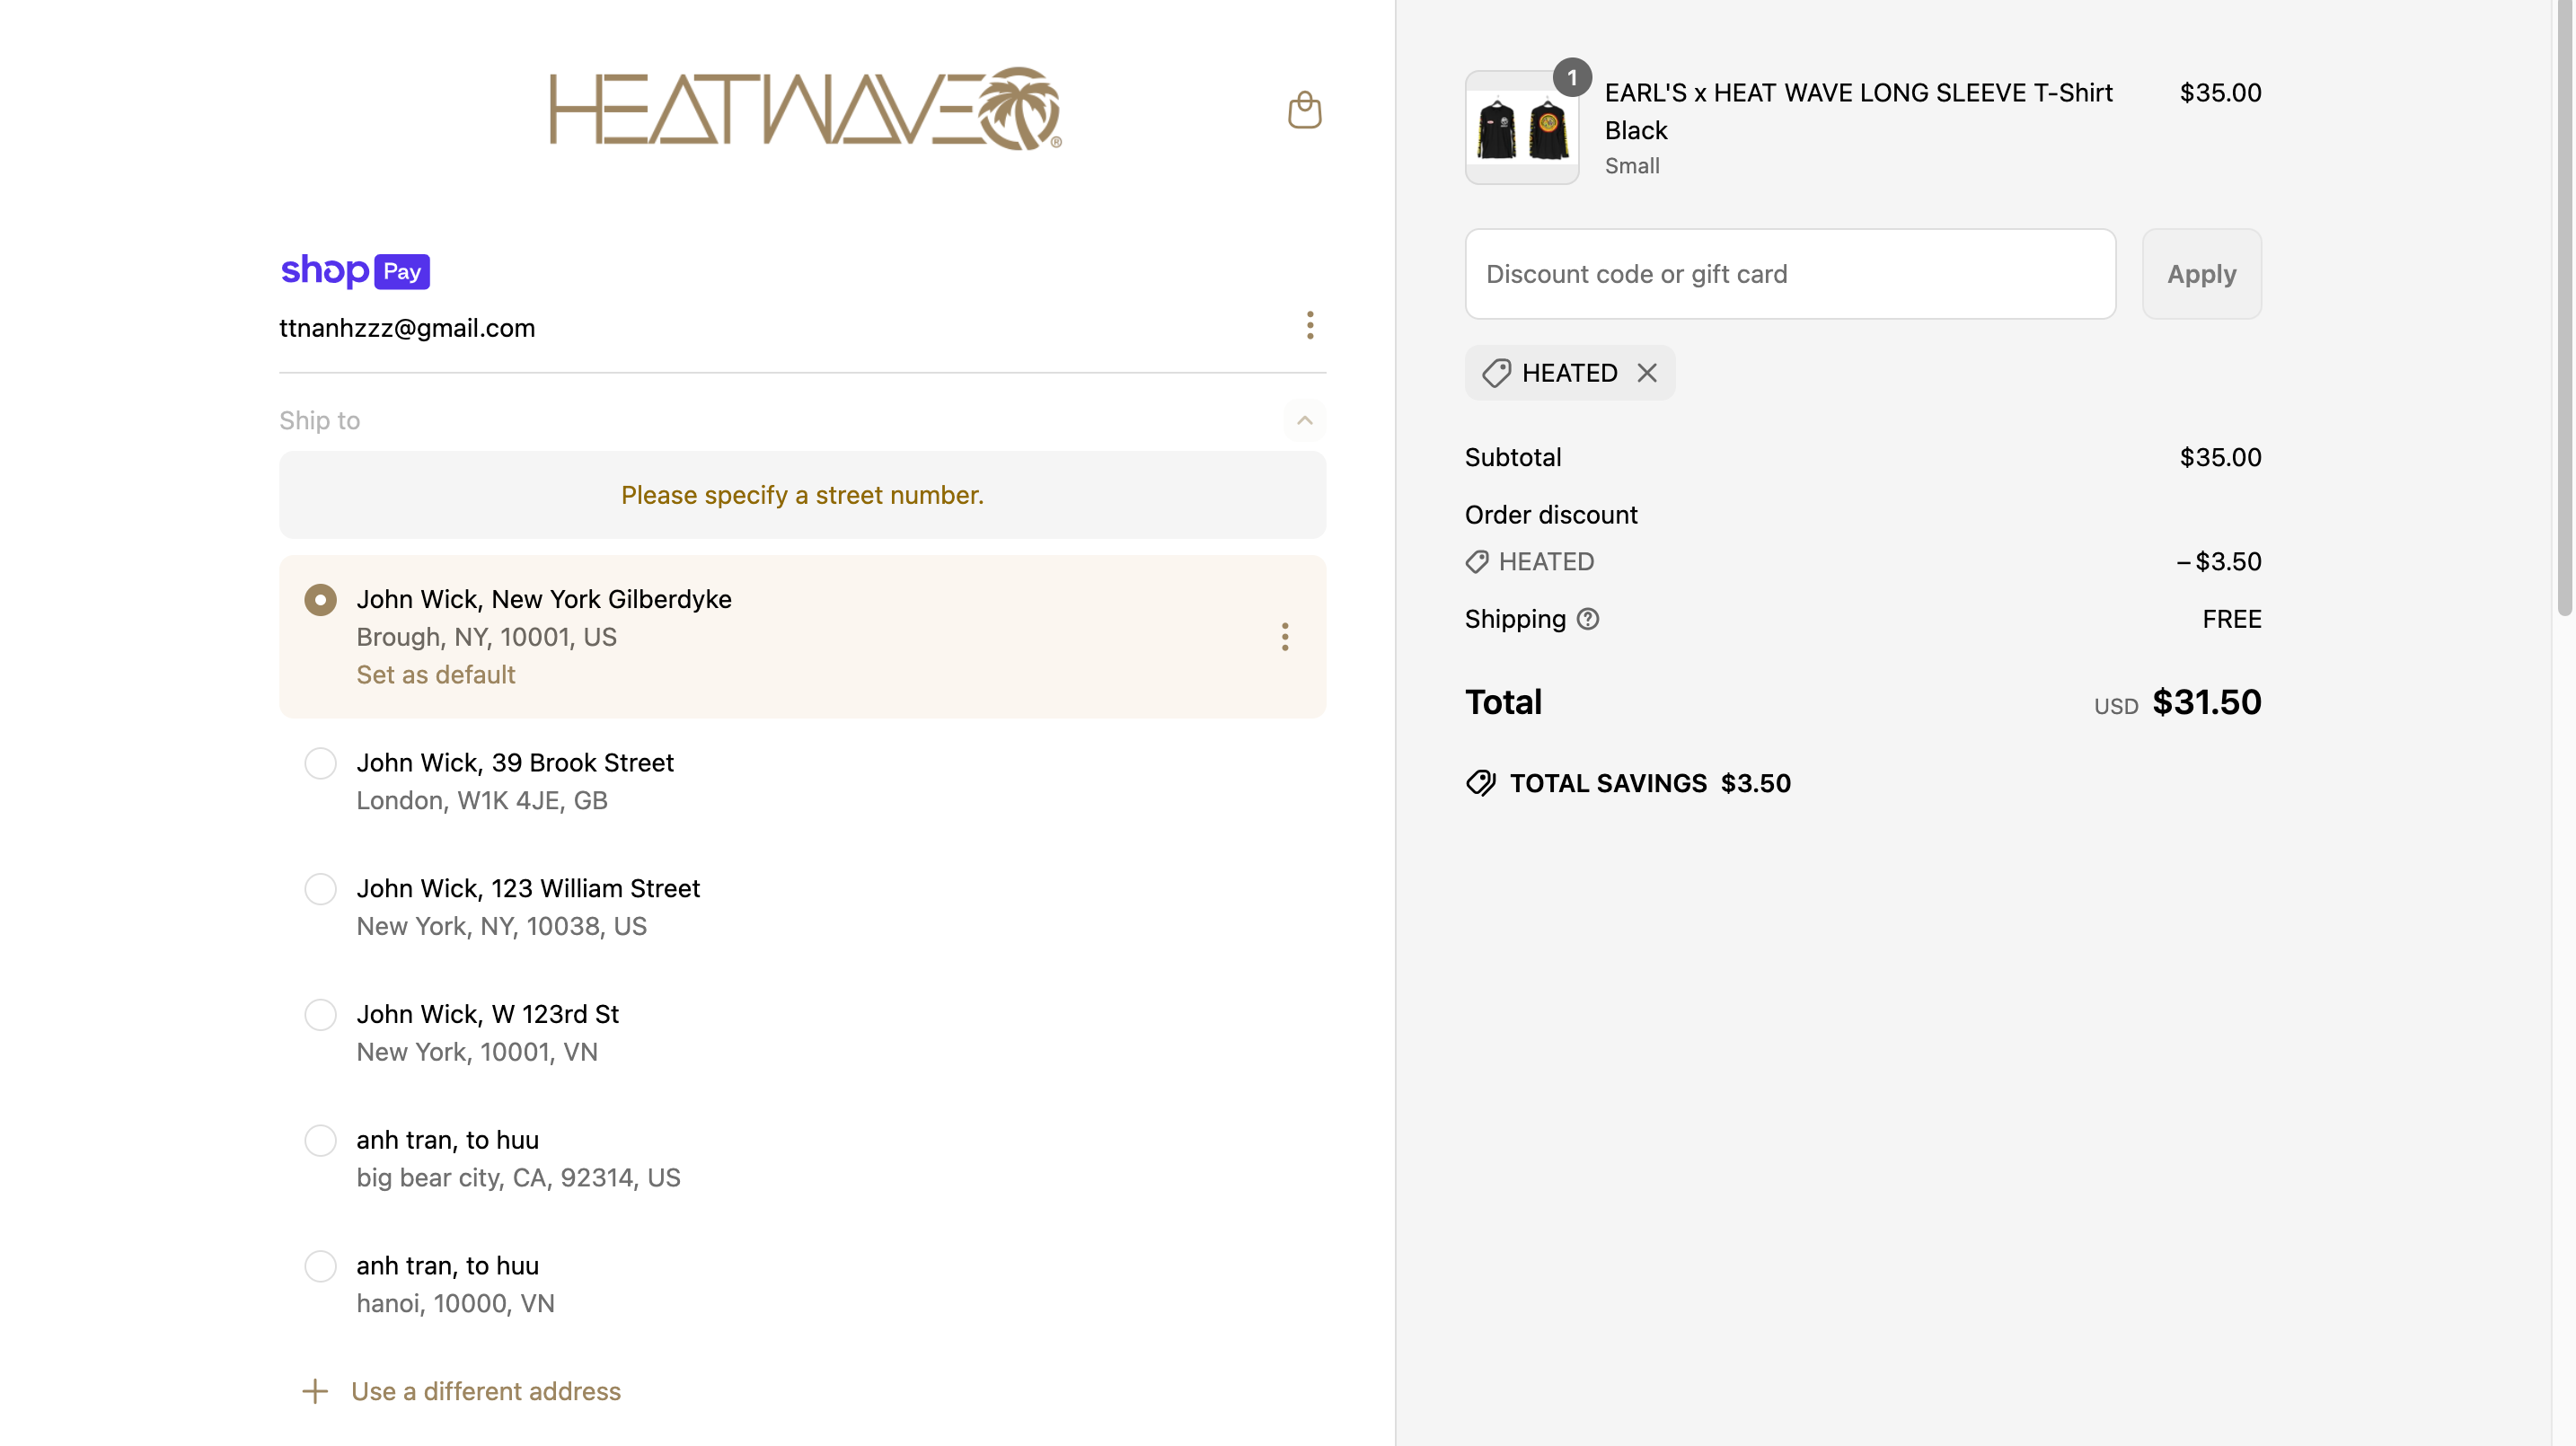
Task: Select the big bear city address
Action: [320, 1141]
